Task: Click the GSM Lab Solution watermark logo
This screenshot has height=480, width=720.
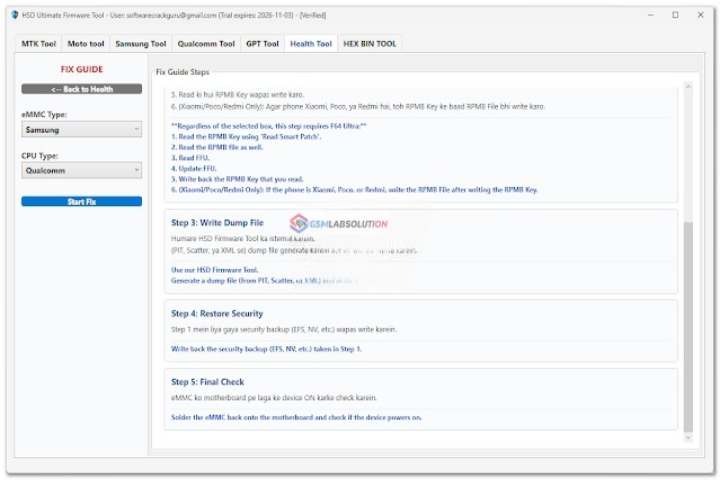Action: tap(338, 224)
